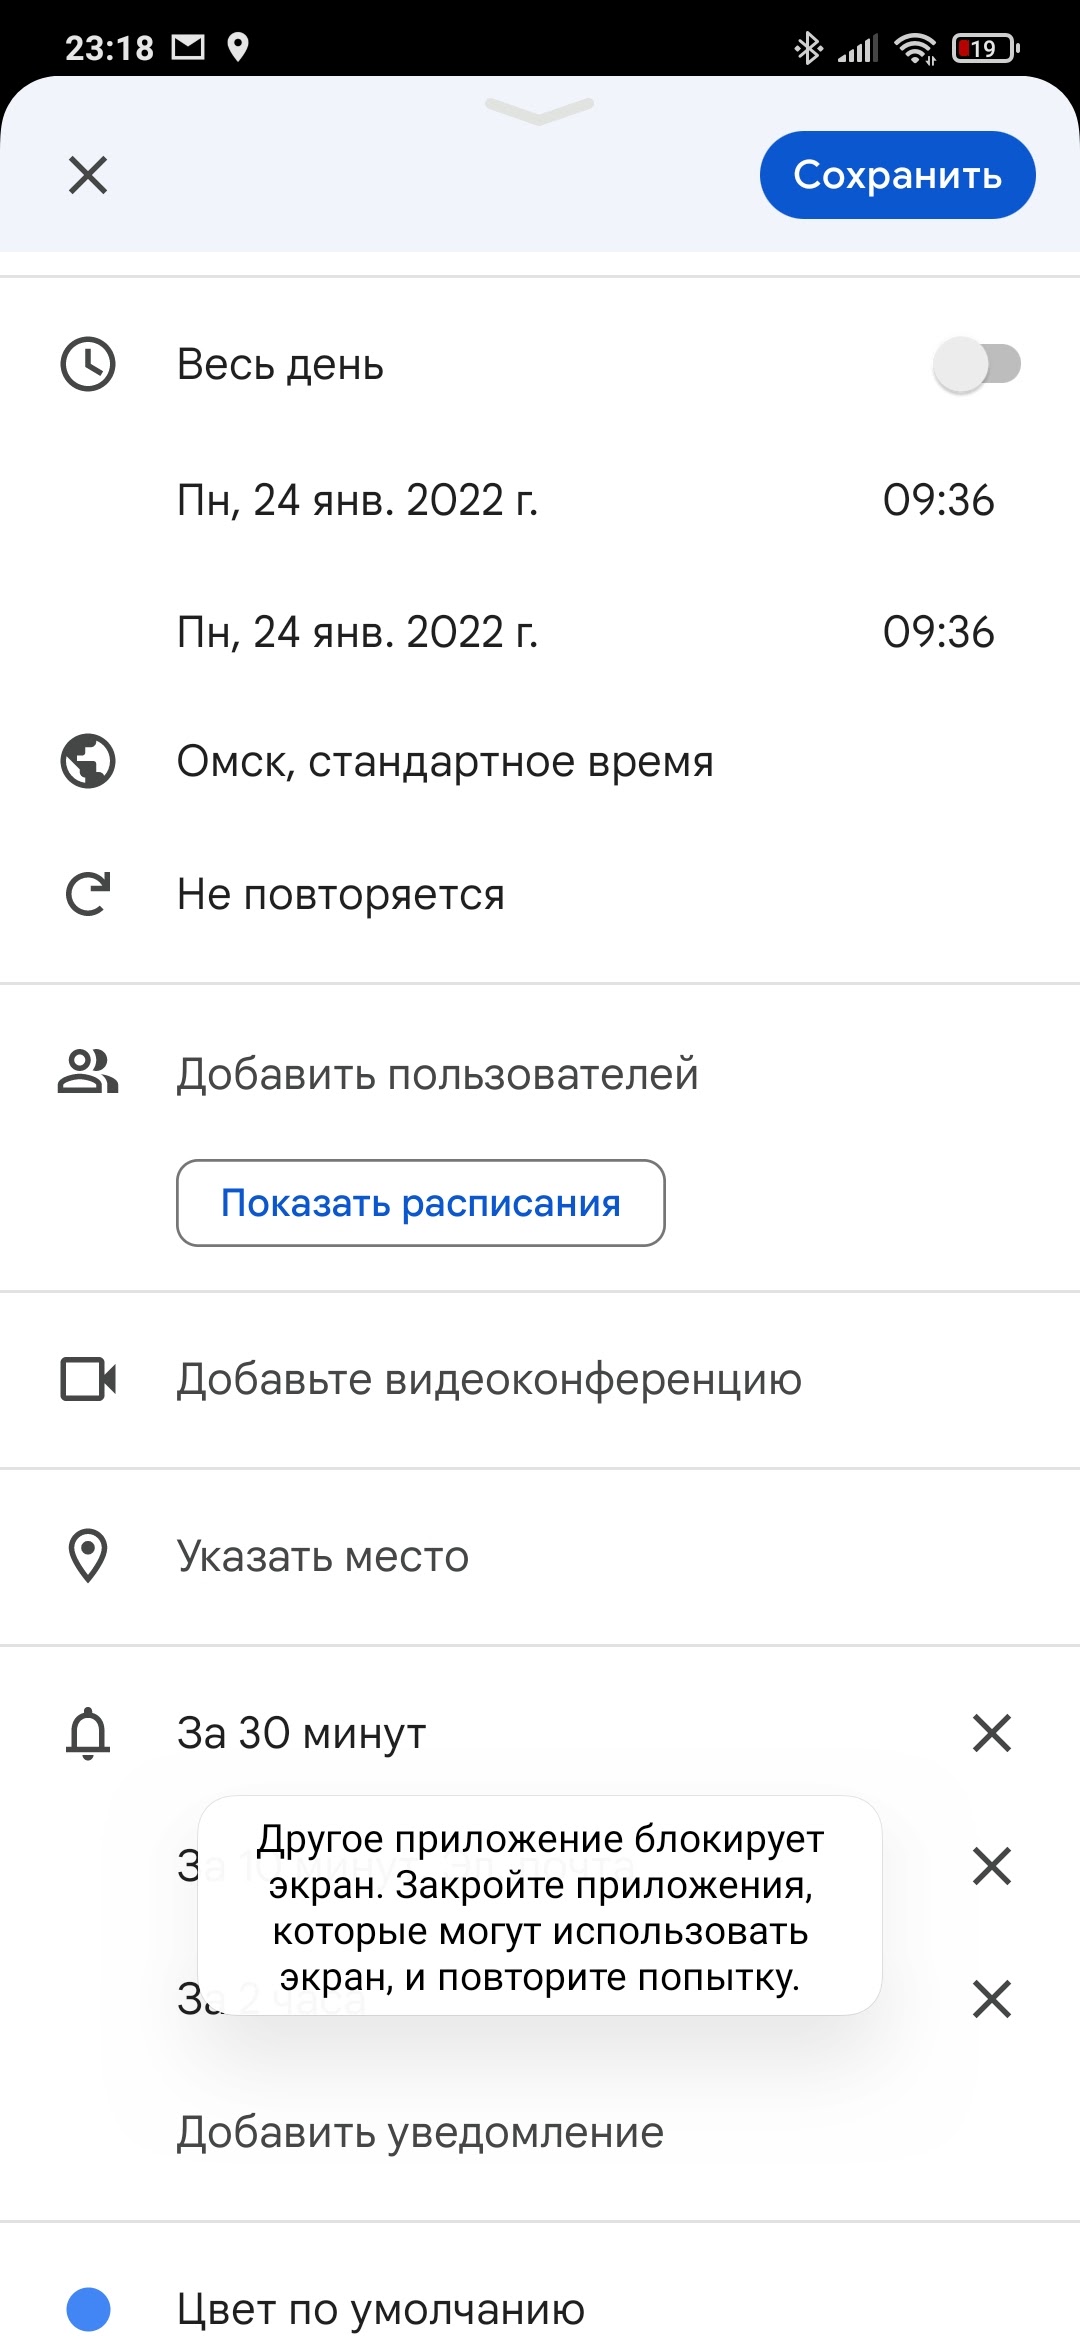Select the Омск, стандартное время time zone

[445, 762]
